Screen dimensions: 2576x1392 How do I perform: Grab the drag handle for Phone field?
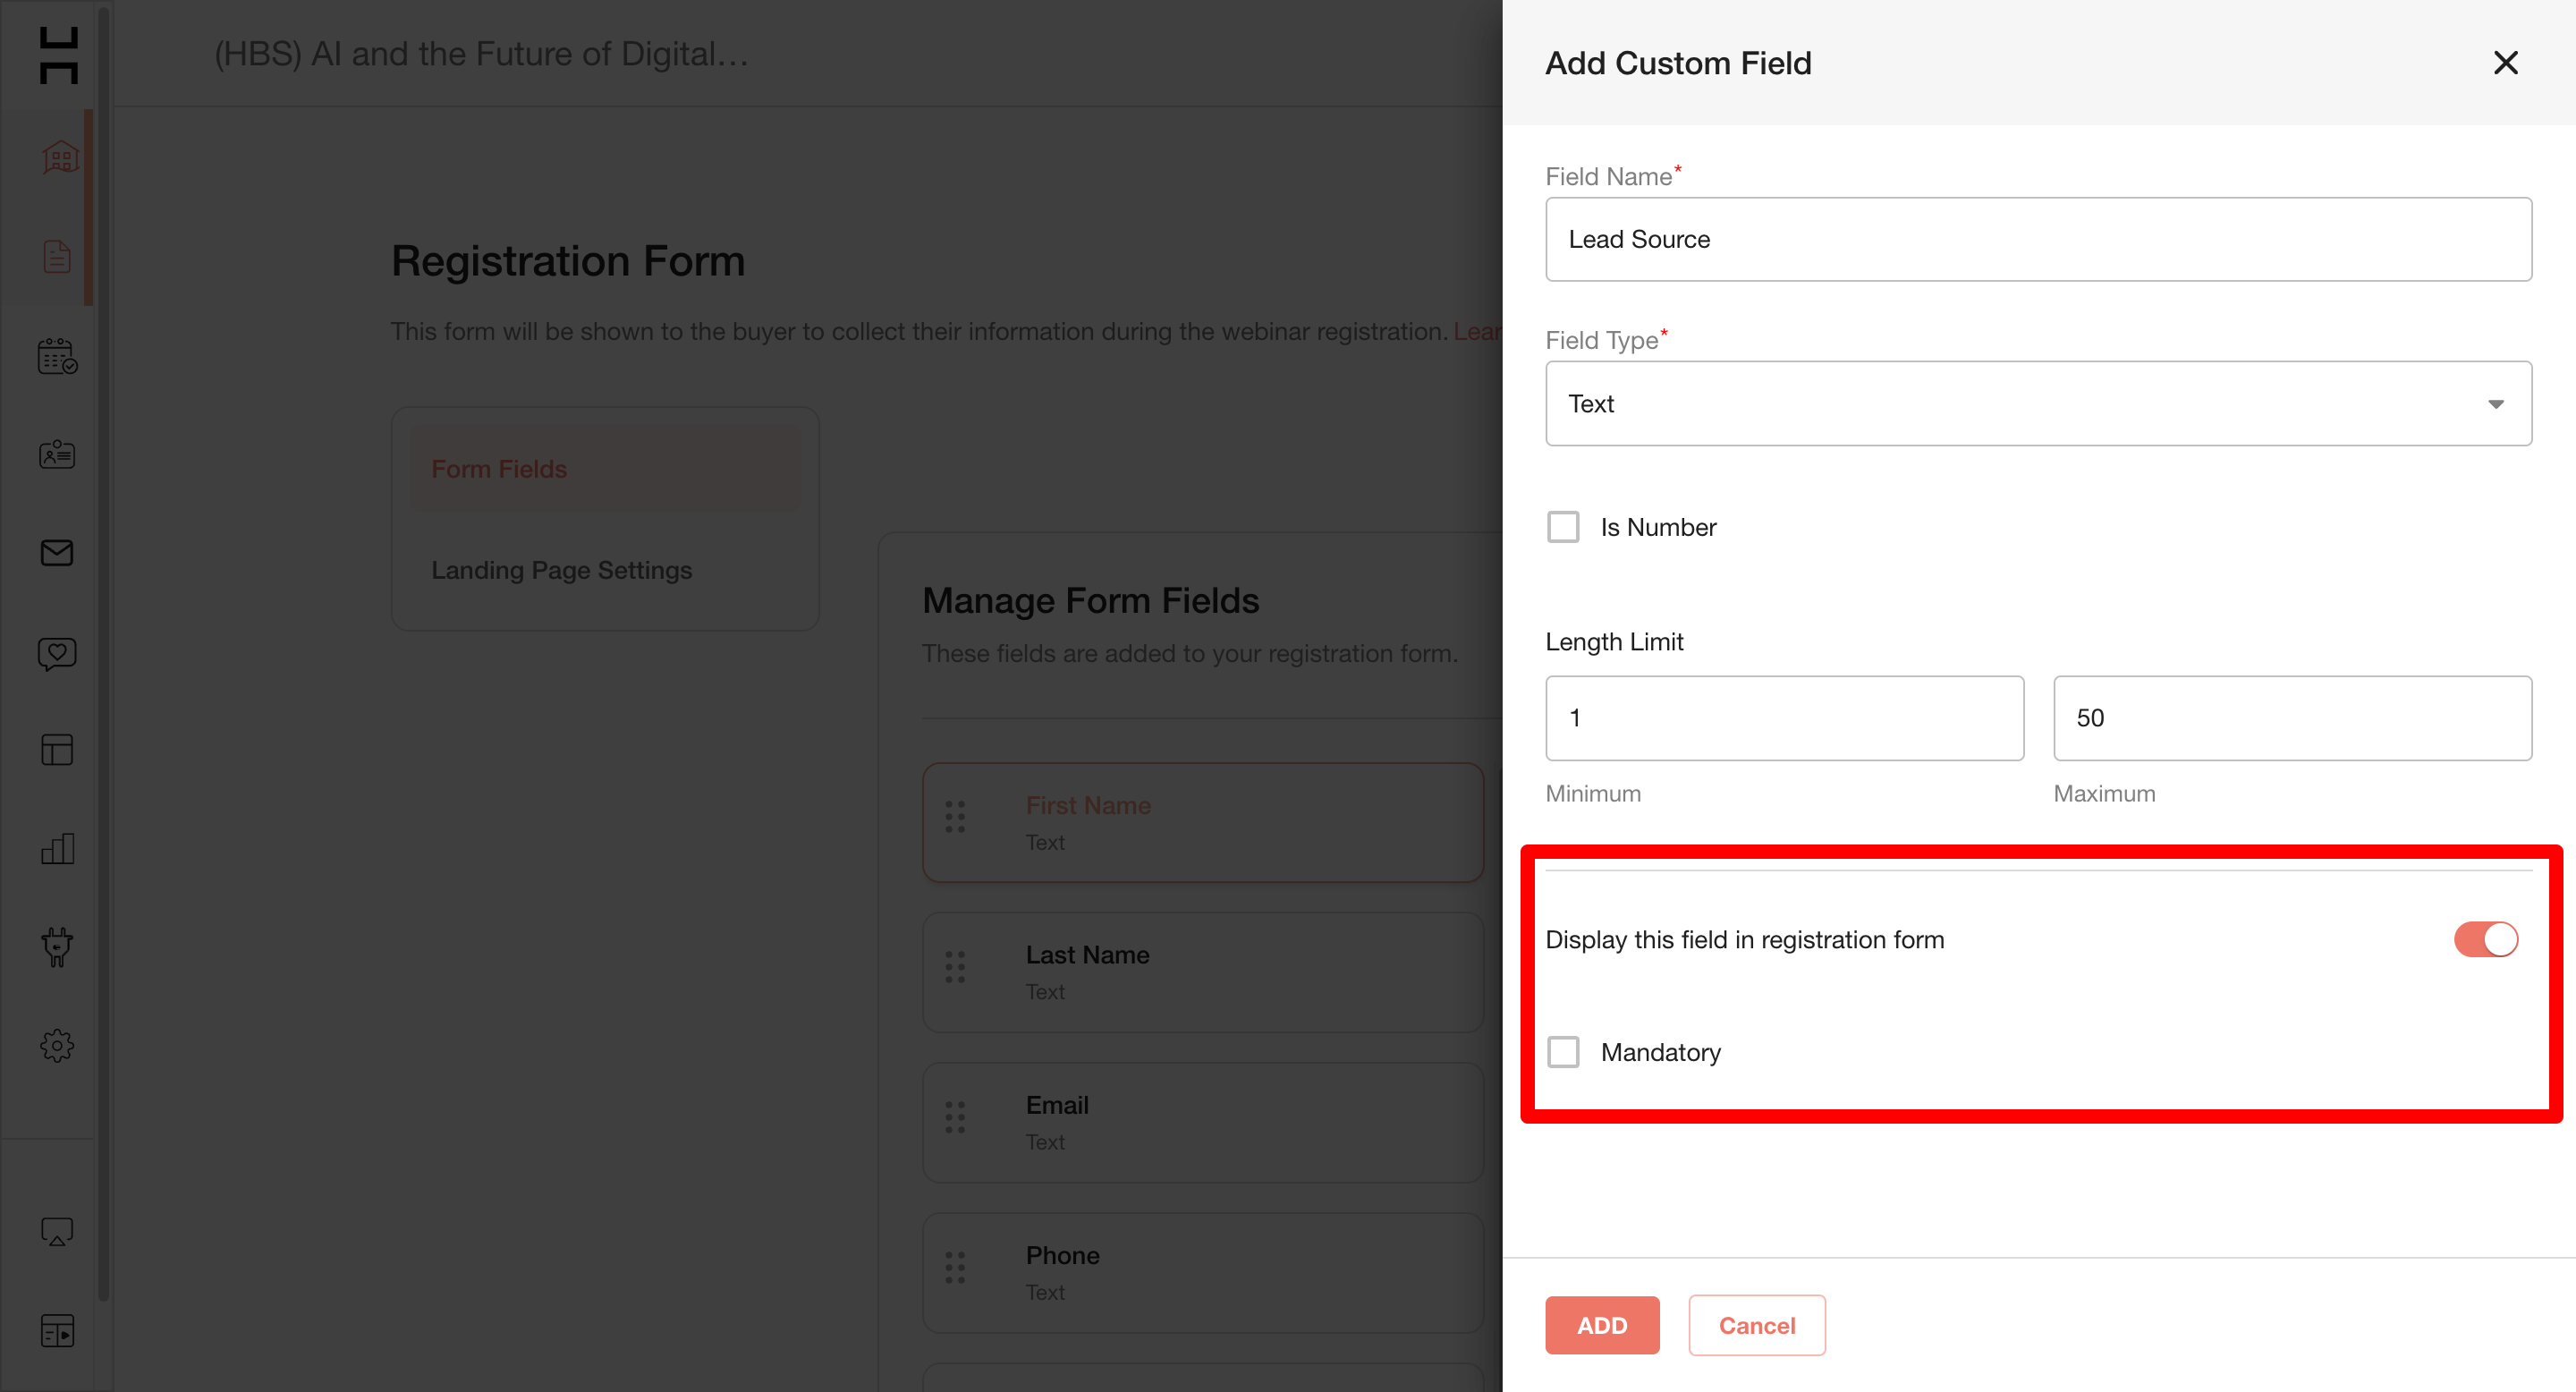[955, 1267]
